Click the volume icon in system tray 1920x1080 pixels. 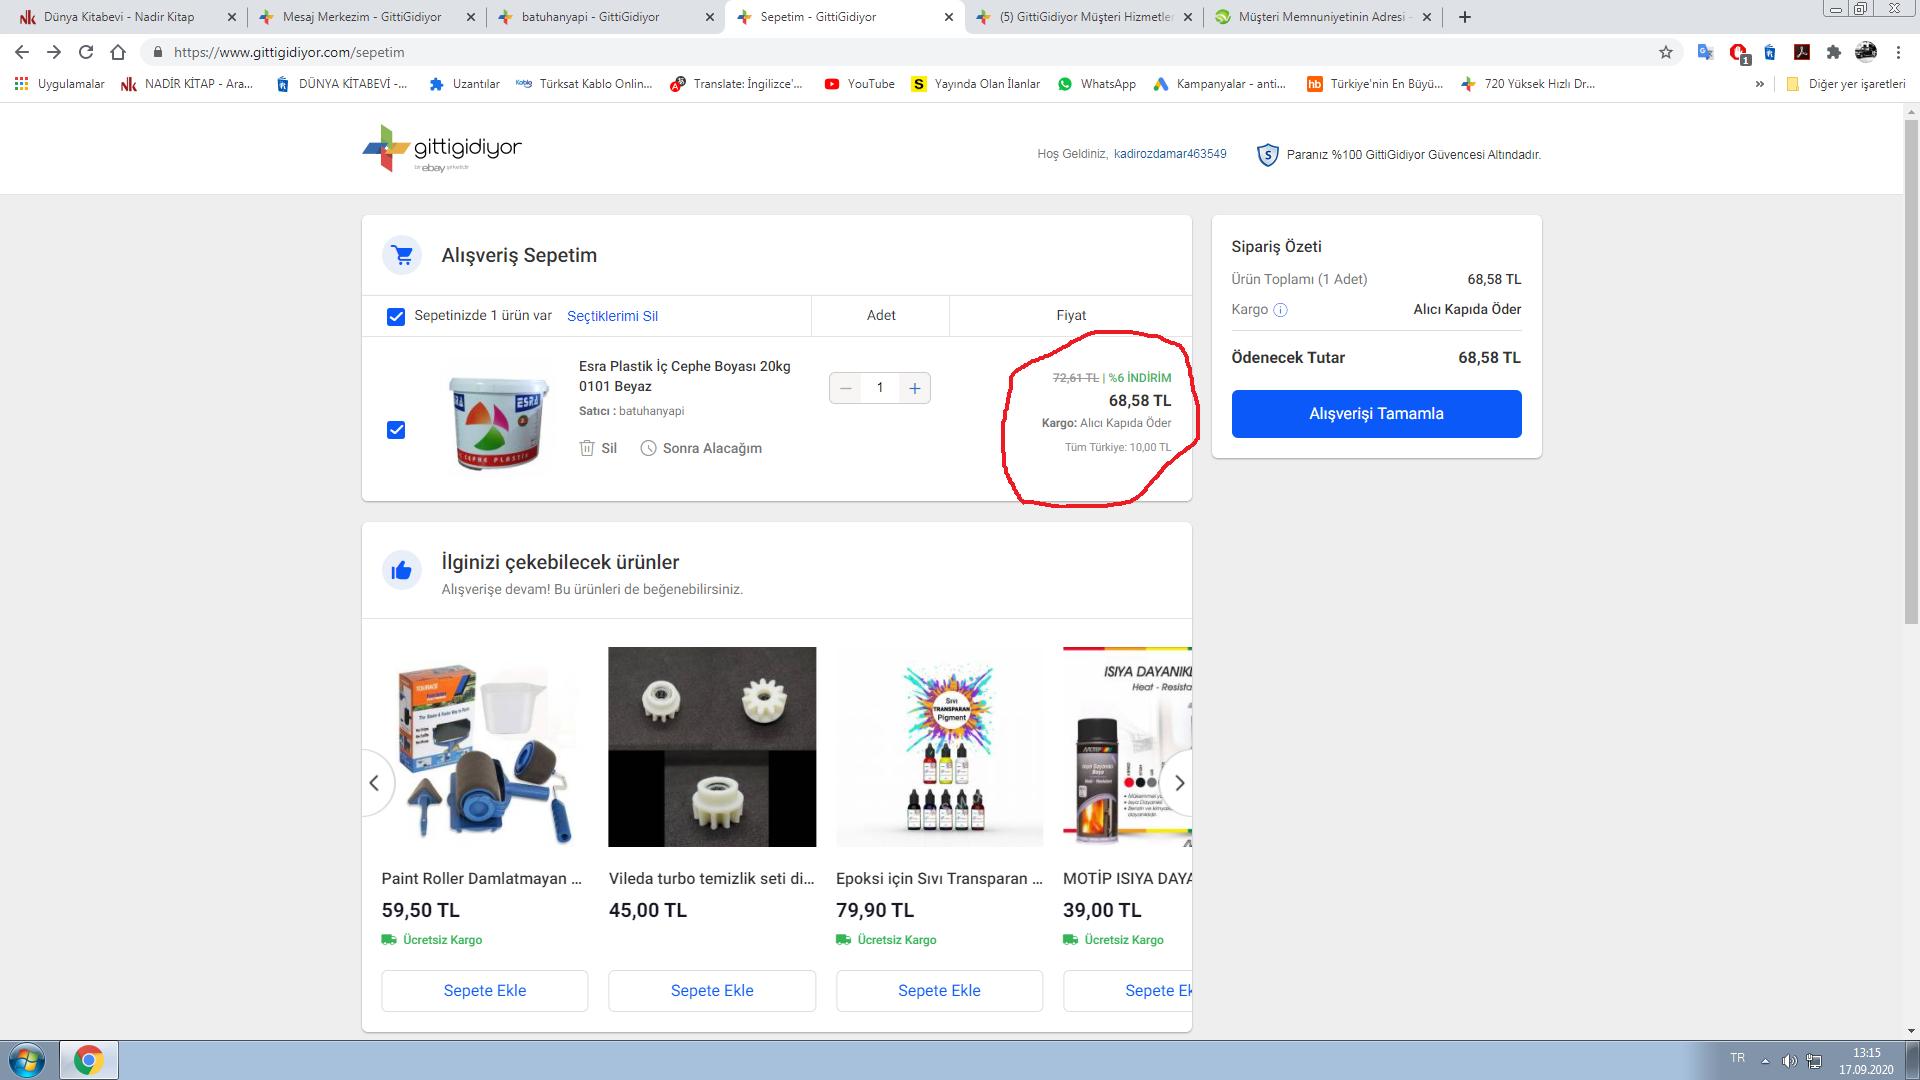[1789, 1061]
